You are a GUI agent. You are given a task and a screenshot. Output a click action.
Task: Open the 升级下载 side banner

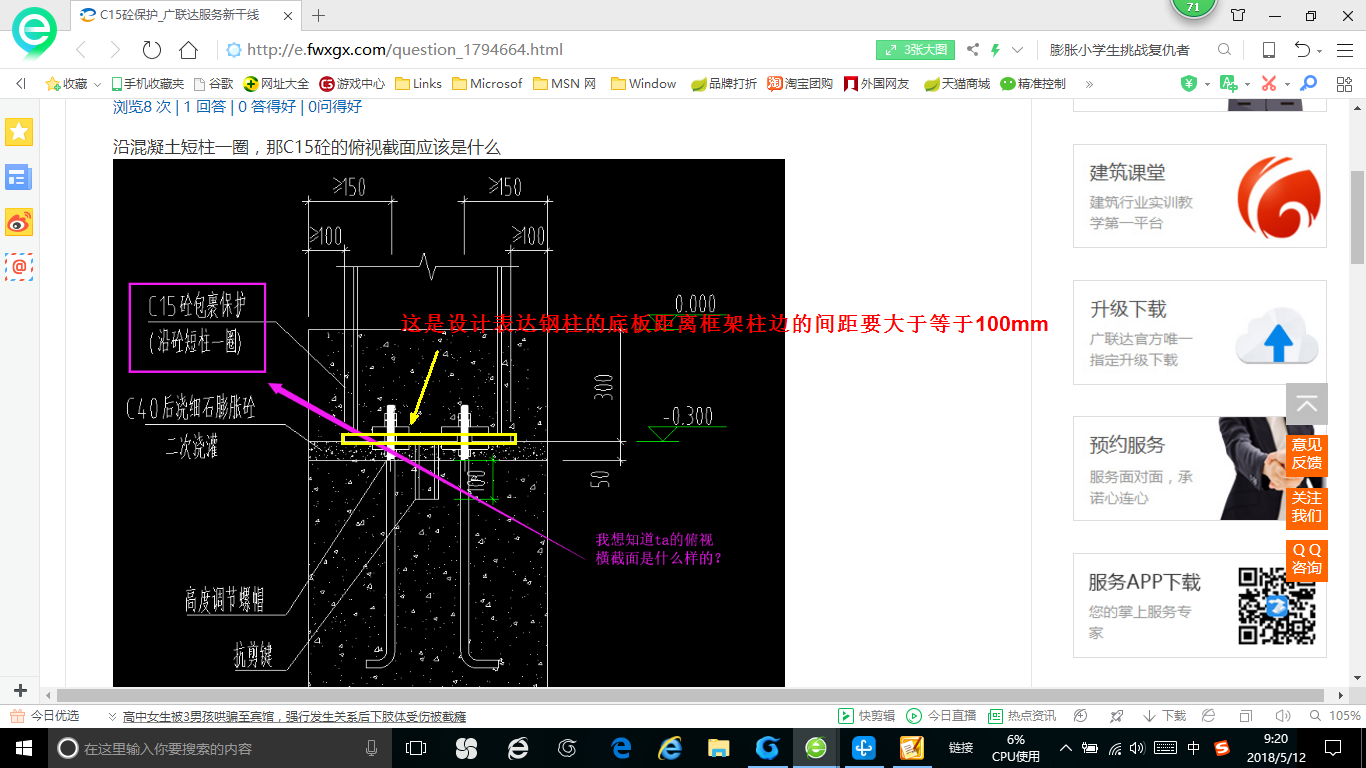pyautogui.click(x=1200, y=332)
